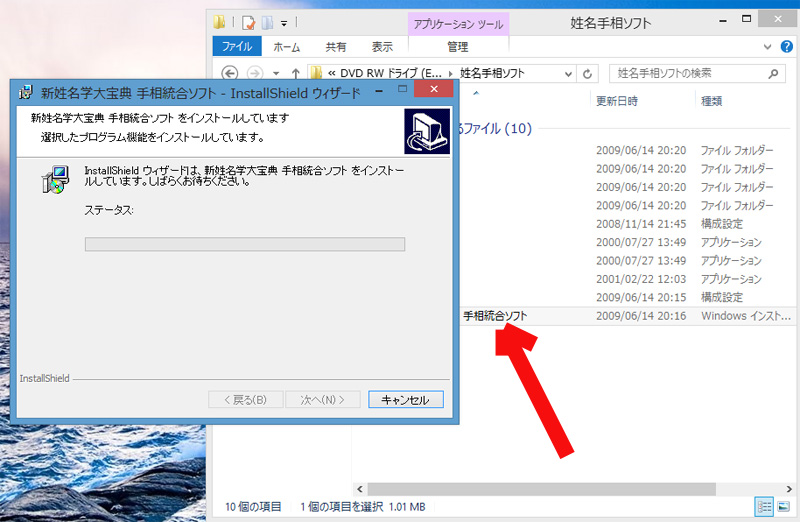The image size is (800, 522).
Task: Click the properties icon in quick access toolbar
Action: coord(248,22)
